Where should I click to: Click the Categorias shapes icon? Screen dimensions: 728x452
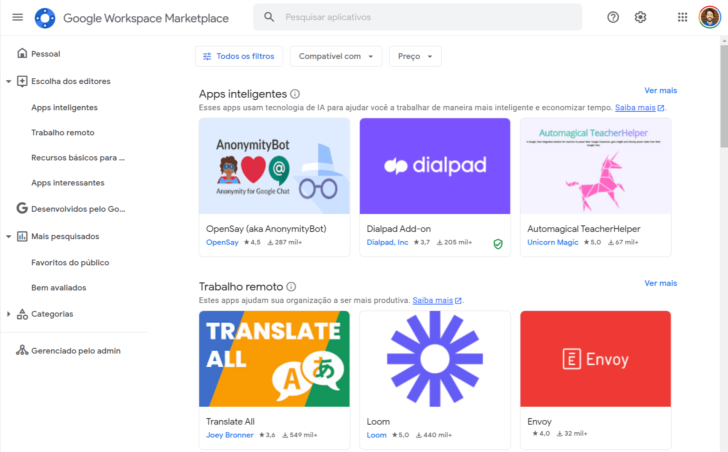tap(22, 314)
